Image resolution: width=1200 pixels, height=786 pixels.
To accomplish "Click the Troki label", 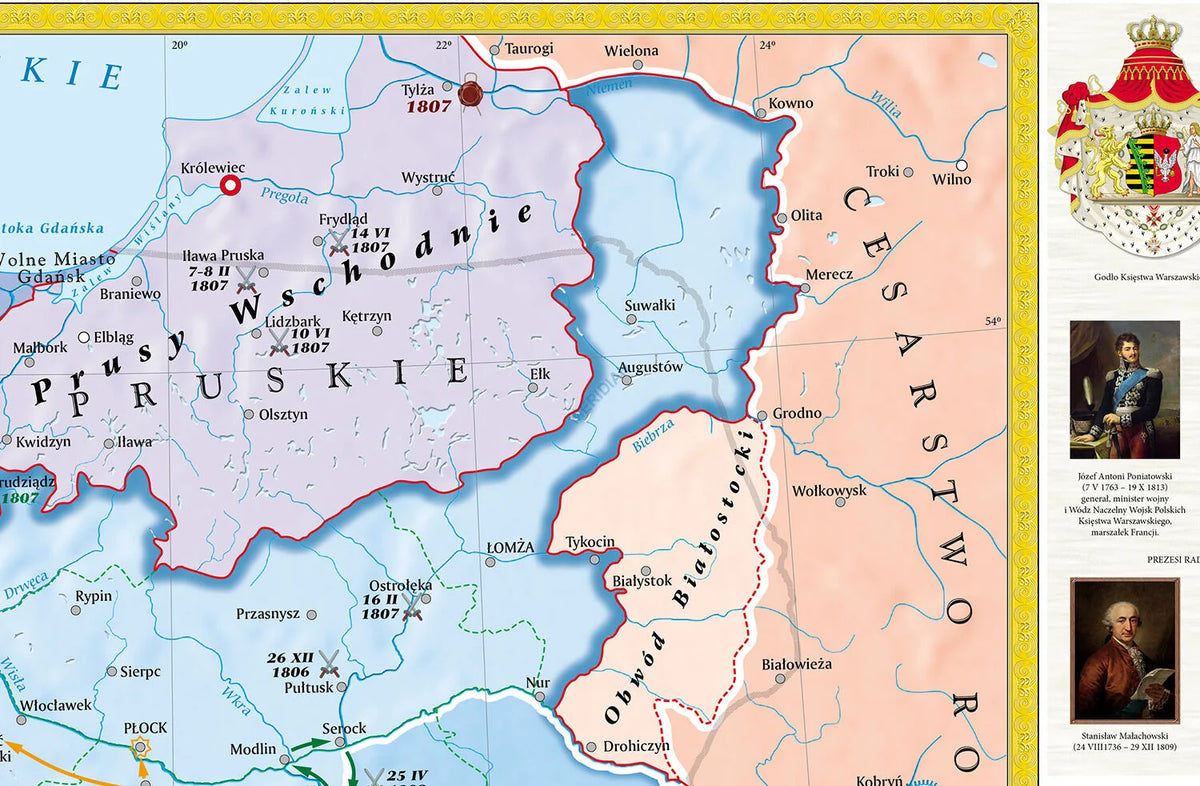I will tap(882, 171).
